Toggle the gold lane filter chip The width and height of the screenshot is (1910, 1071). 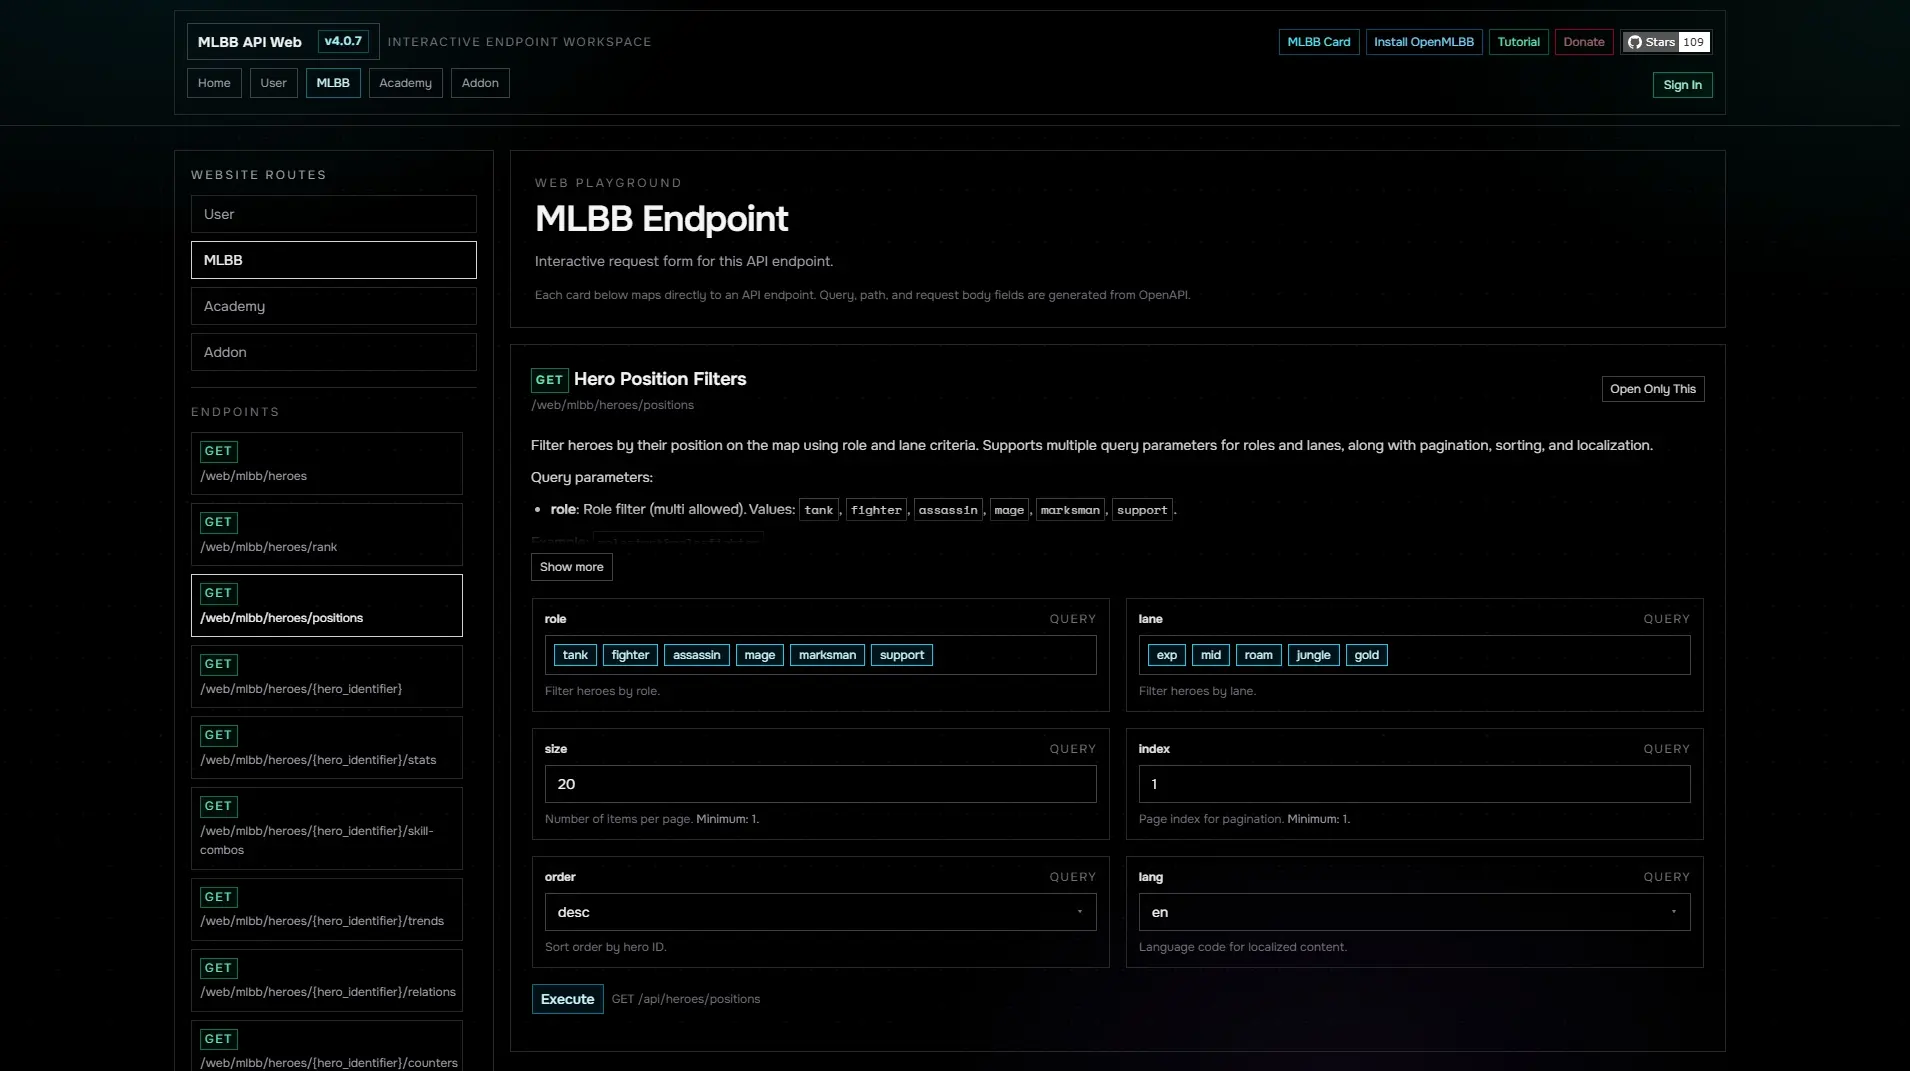tap(1367, 655)
